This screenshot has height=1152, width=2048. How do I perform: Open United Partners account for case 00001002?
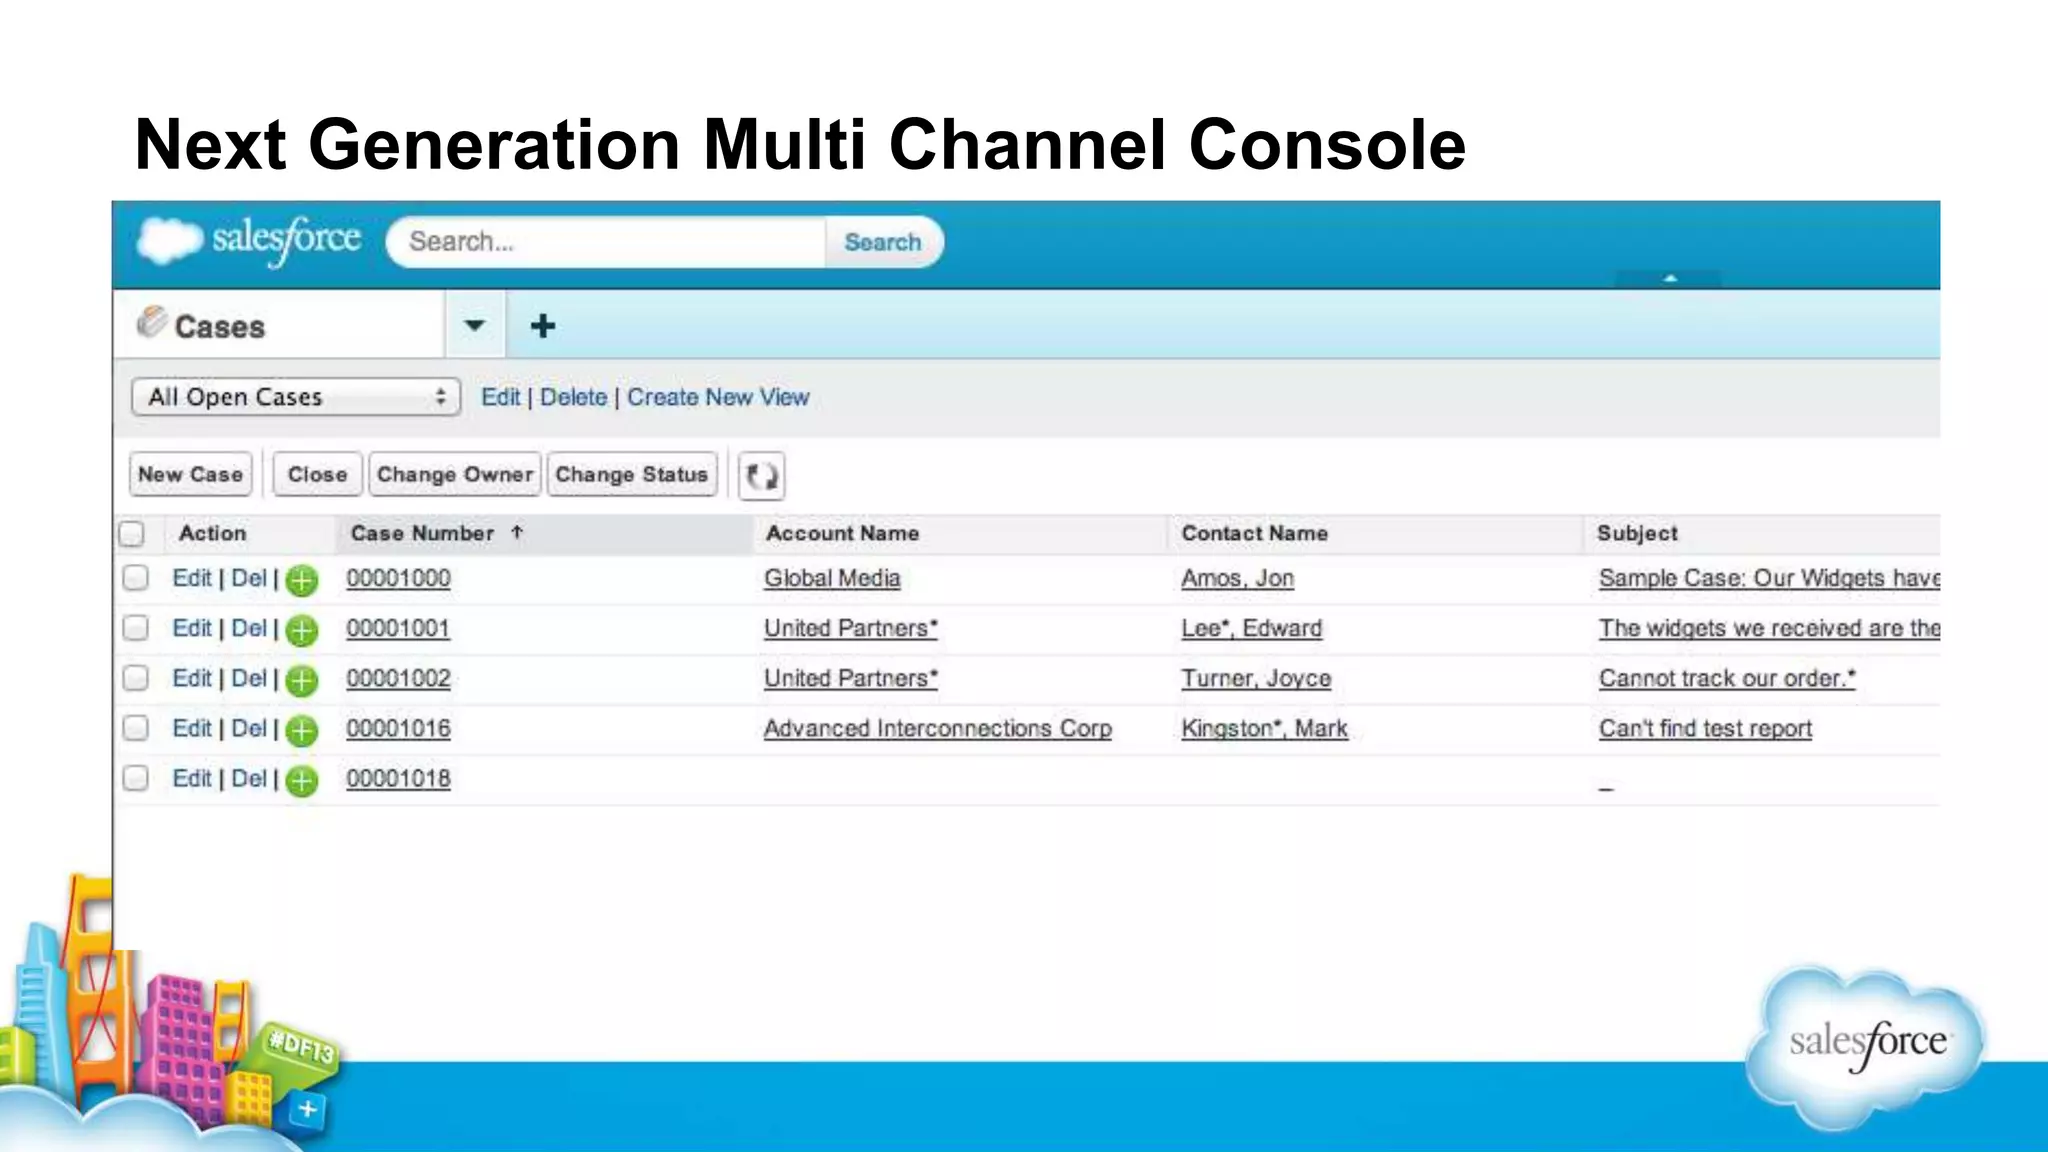(x=851, y=678)
